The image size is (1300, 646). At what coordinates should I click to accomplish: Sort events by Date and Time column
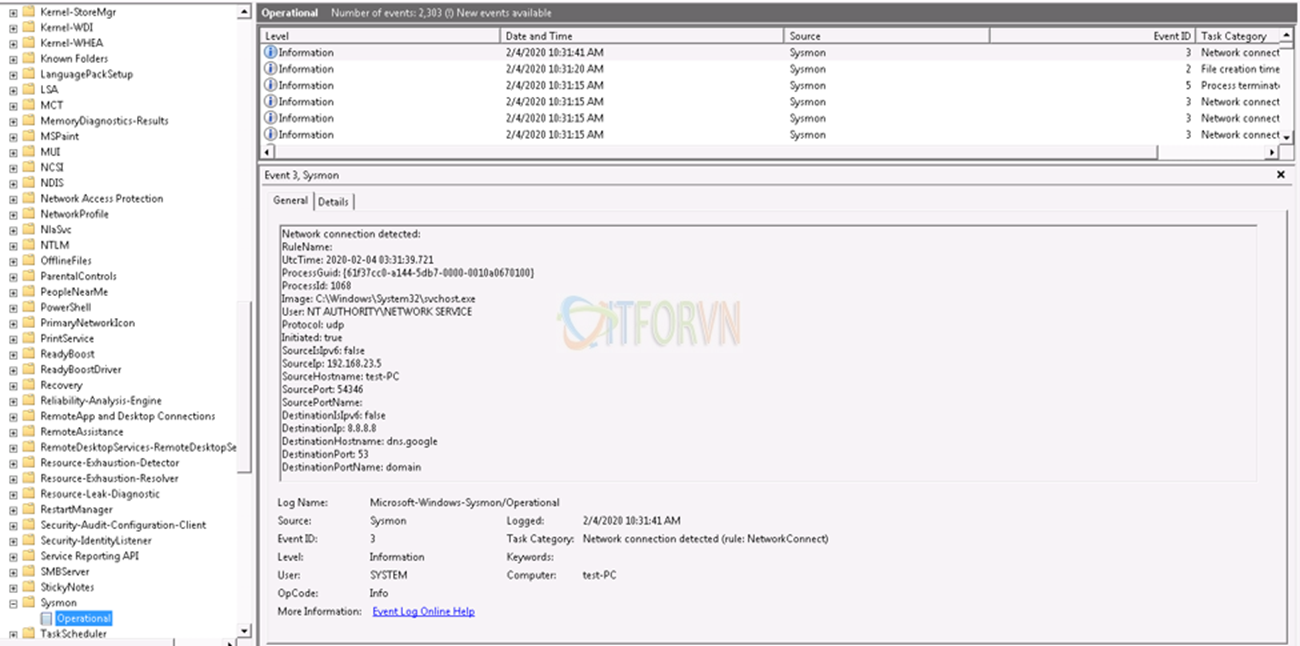[x=642, y=36]
